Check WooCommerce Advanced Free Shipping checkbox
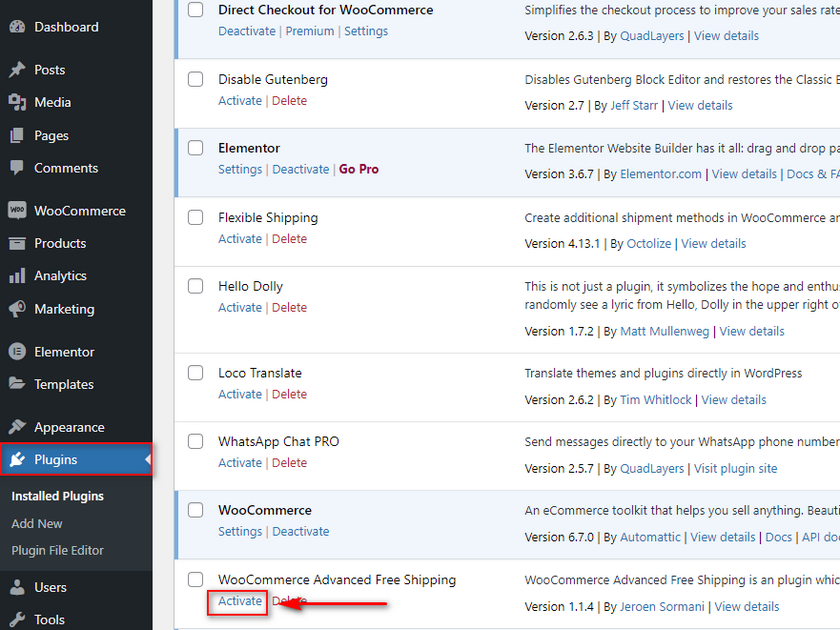 coord(196,580)
